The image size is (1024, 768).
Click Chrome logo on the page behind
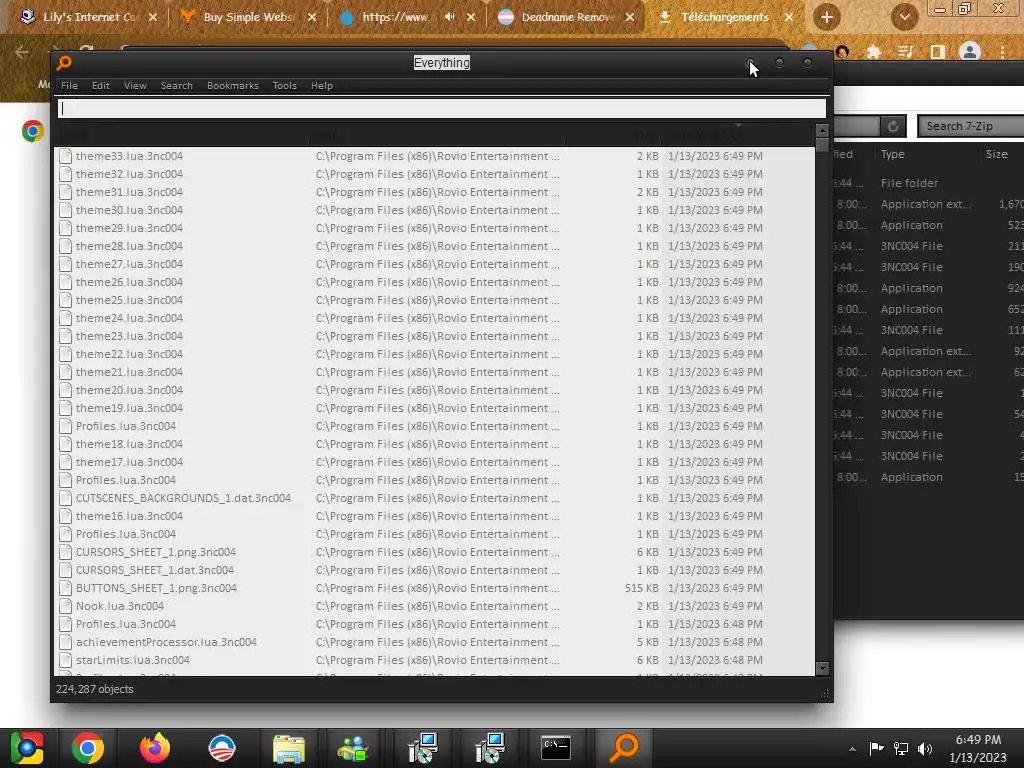click(33, 131)
